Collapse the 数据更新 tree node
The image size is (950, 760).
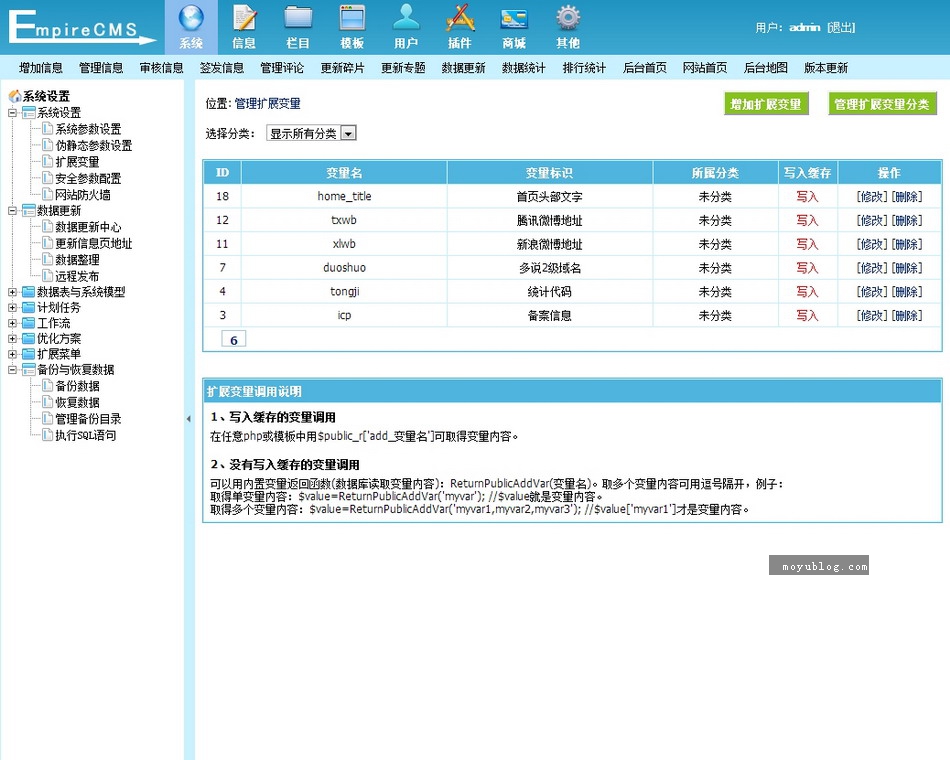(x=12, y=210)
